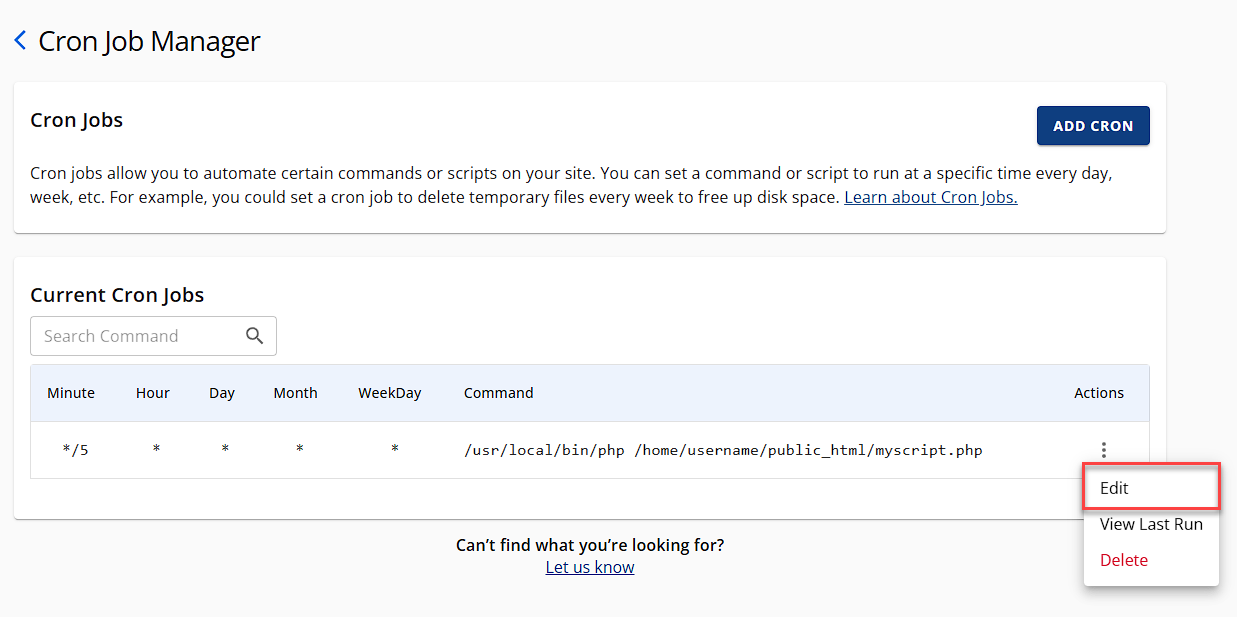Follow the Let us know link
1237x617 pixels.
pos(589,567)
